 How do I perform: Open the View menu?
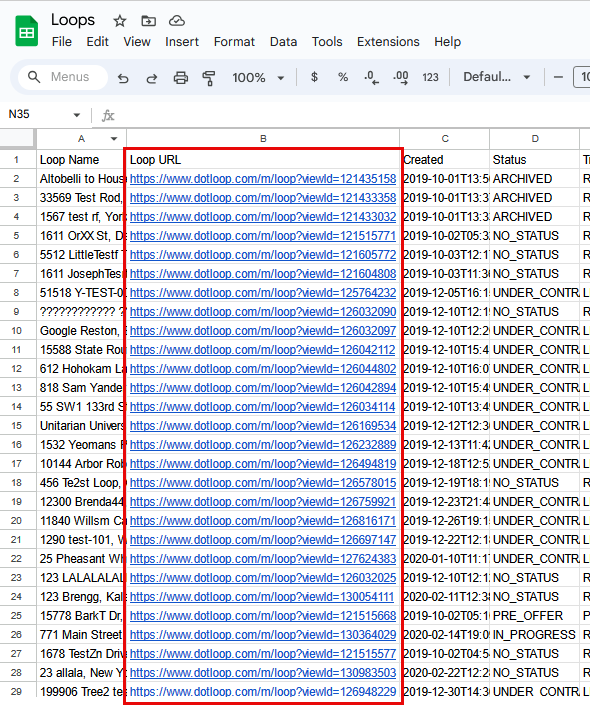pos(137,42)
